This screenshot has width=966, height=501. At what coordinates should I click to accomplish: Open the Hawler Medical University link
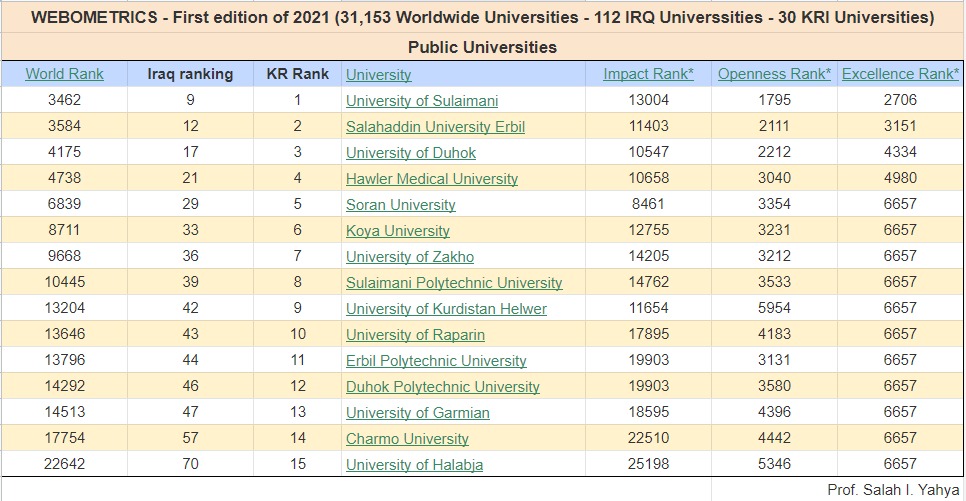pyautogui.click(x=431, y=178)
